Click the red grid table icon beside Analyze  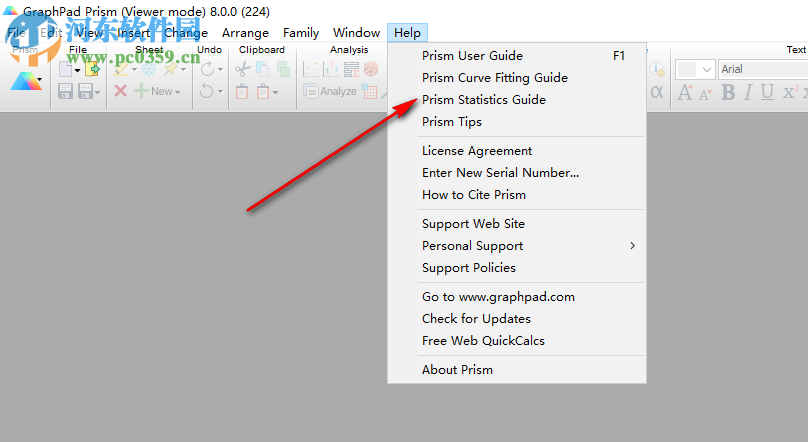[369, 91]
